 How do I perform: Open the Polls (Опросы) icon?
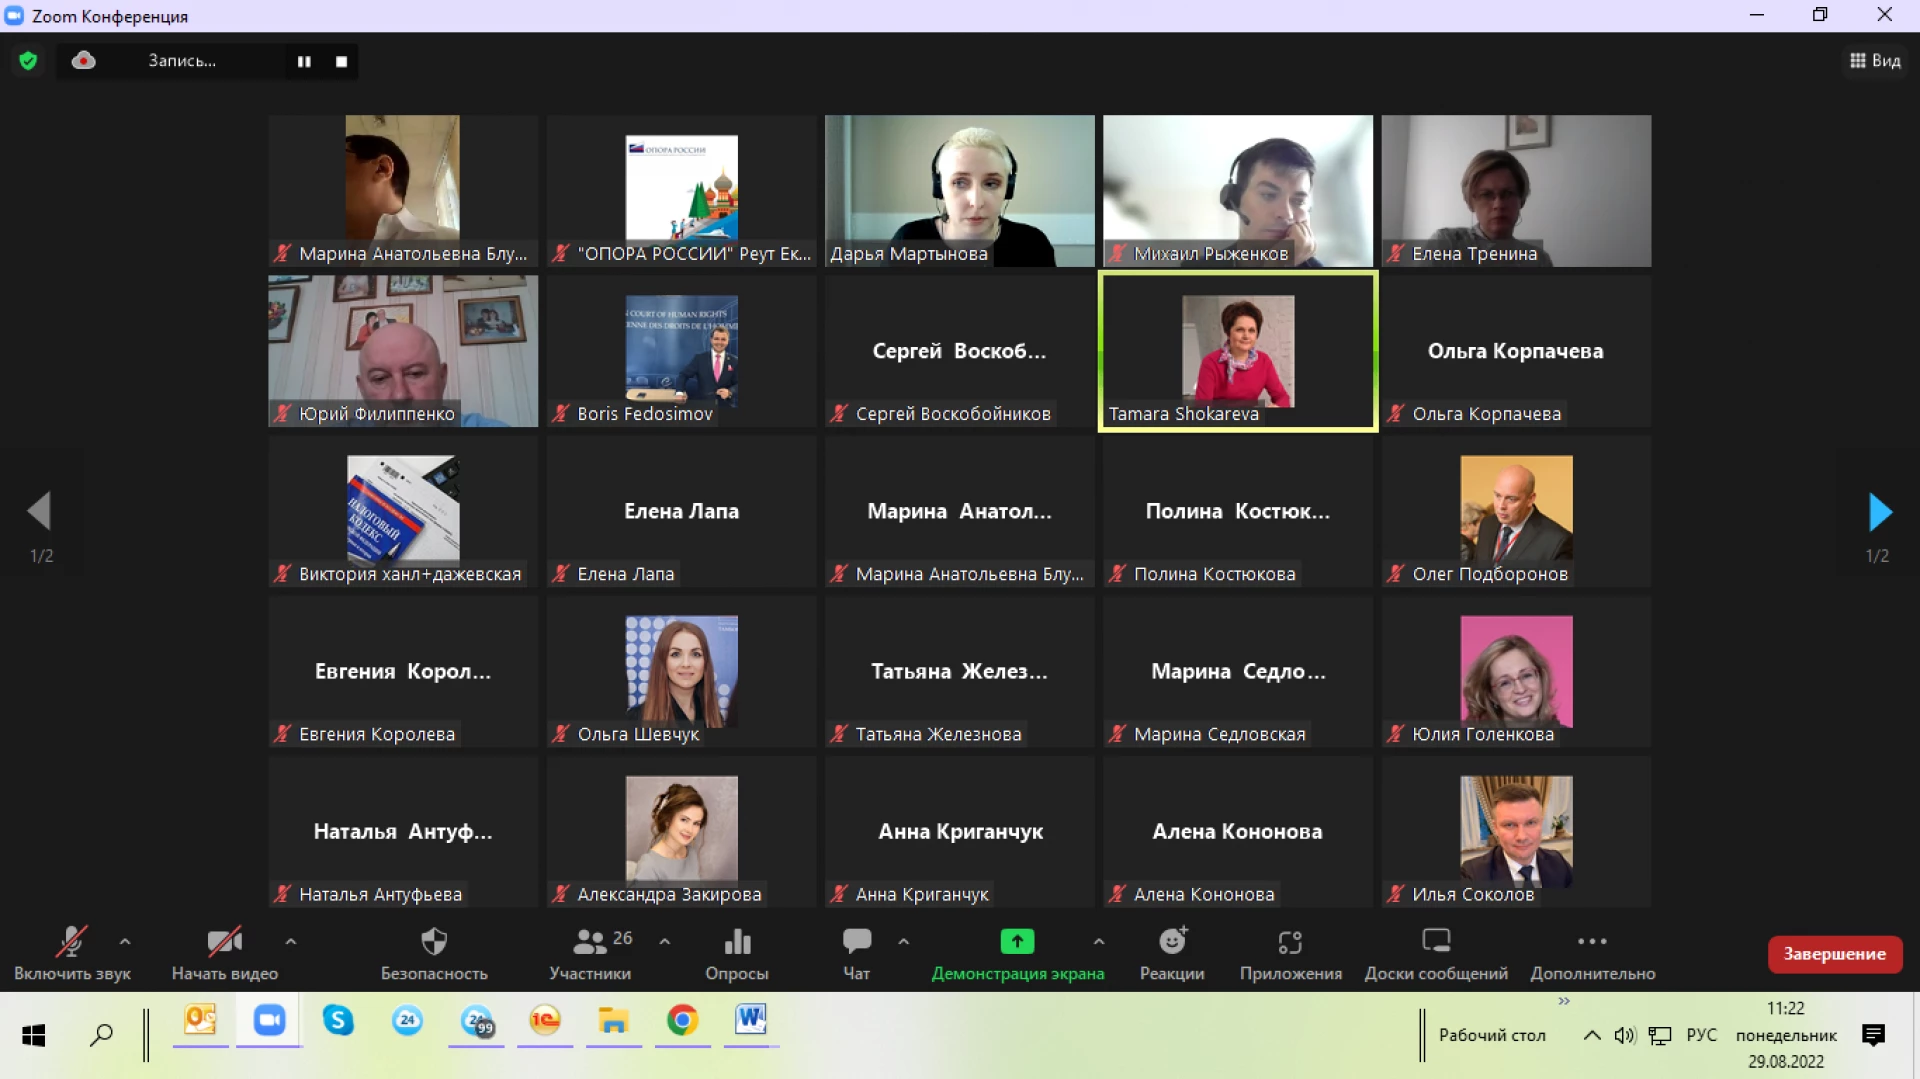(x=737, y=942)
